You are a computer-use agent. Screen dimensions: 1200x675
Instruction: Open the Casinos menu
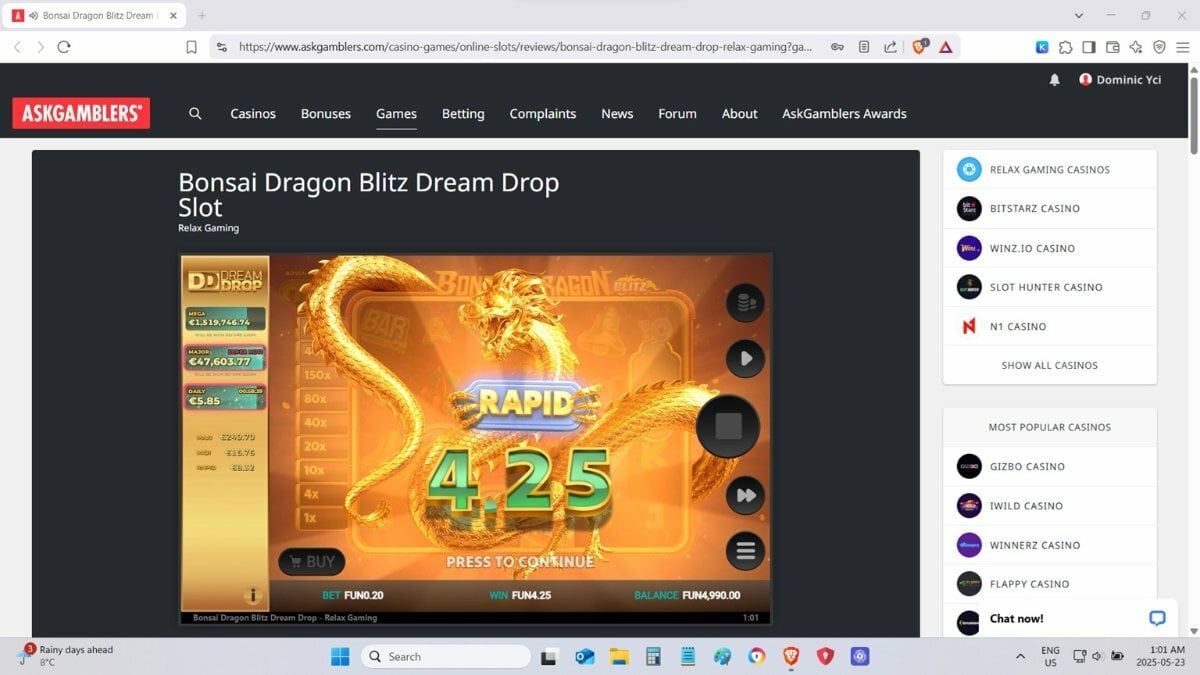[x=253, y=113]
